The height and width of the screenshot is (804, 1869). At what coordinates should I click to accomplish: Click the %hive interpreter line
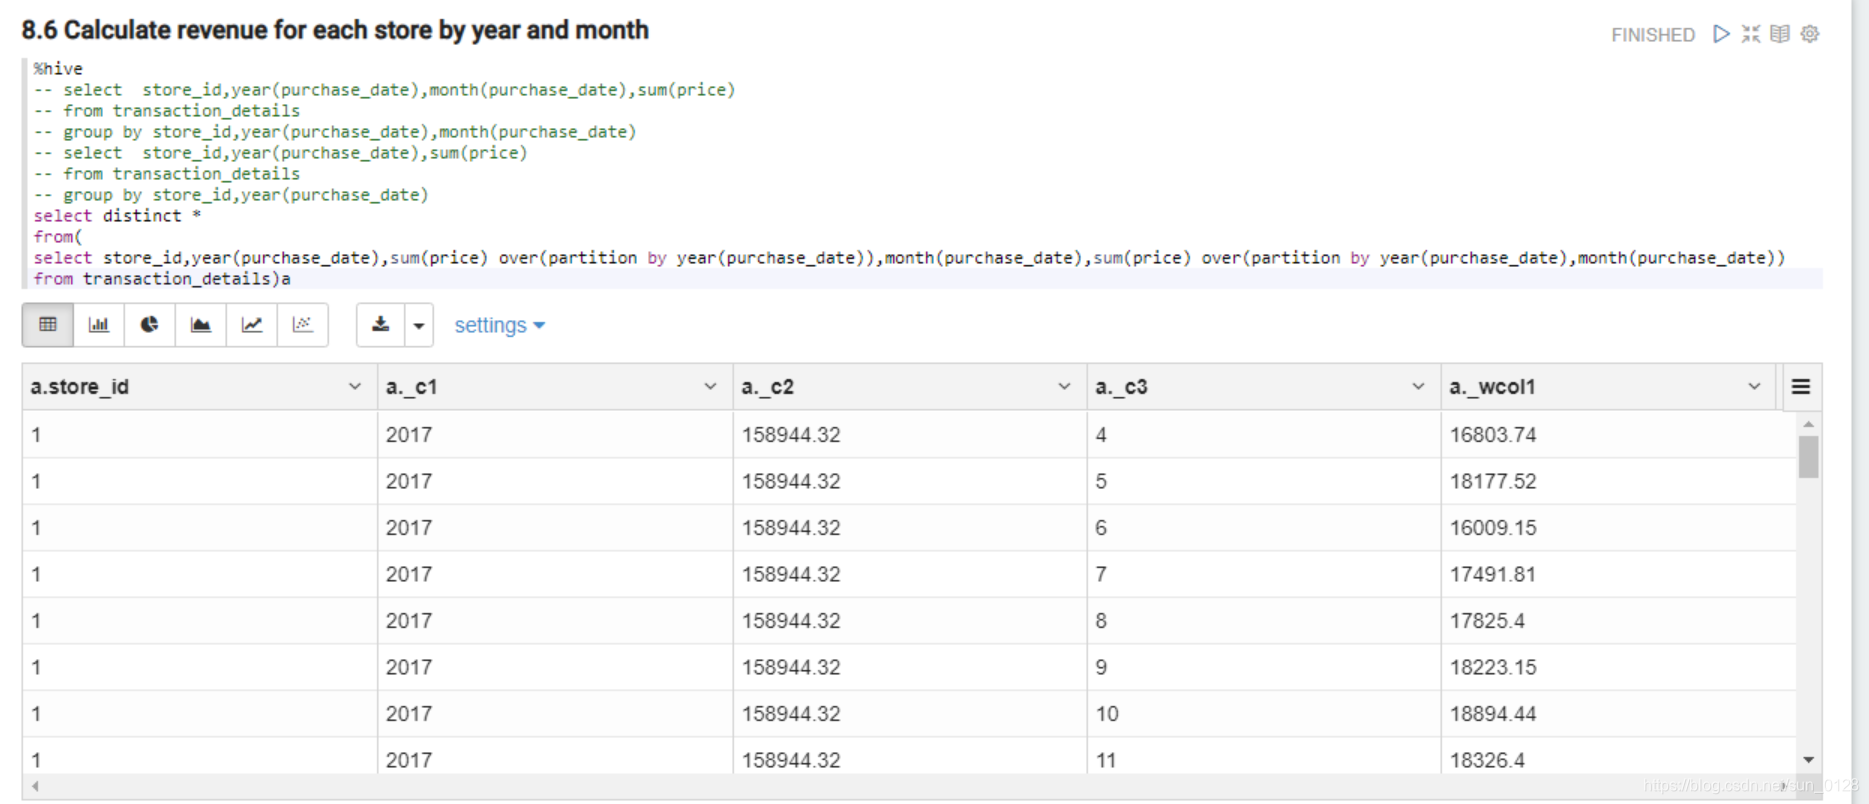point(58,69)
